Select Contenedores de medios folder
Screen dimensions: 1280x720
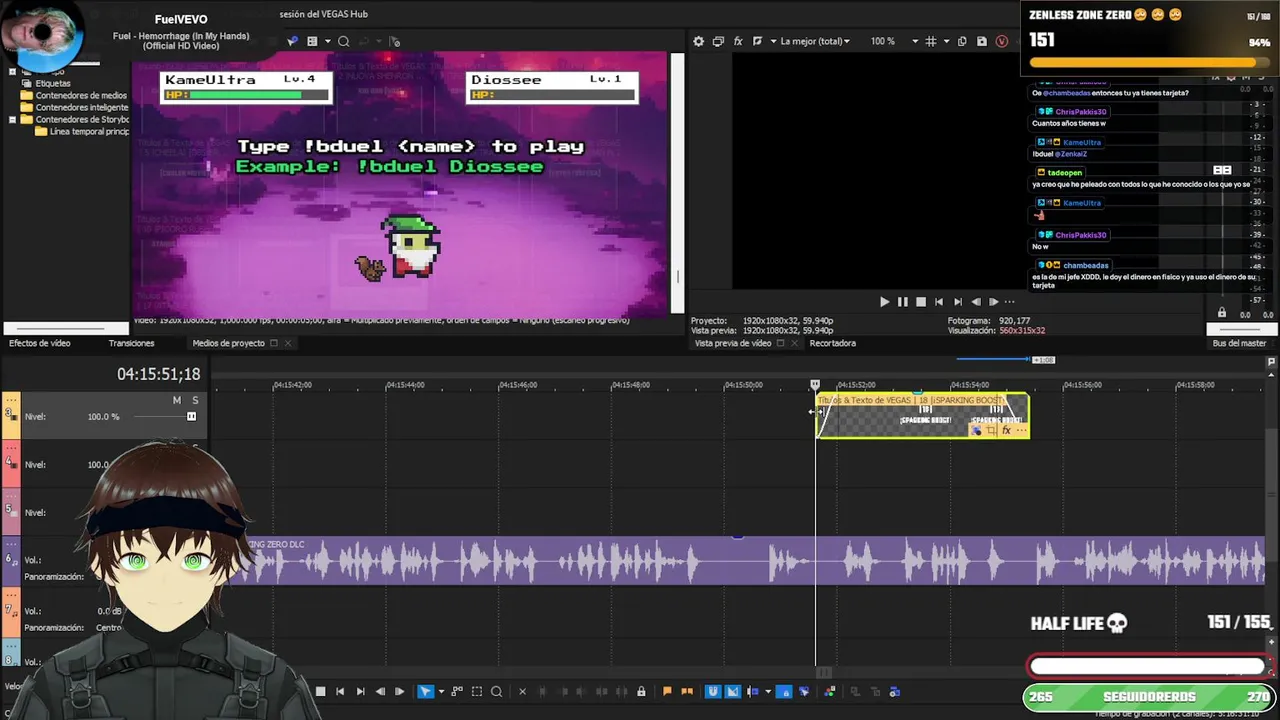(x=81, y=95)
